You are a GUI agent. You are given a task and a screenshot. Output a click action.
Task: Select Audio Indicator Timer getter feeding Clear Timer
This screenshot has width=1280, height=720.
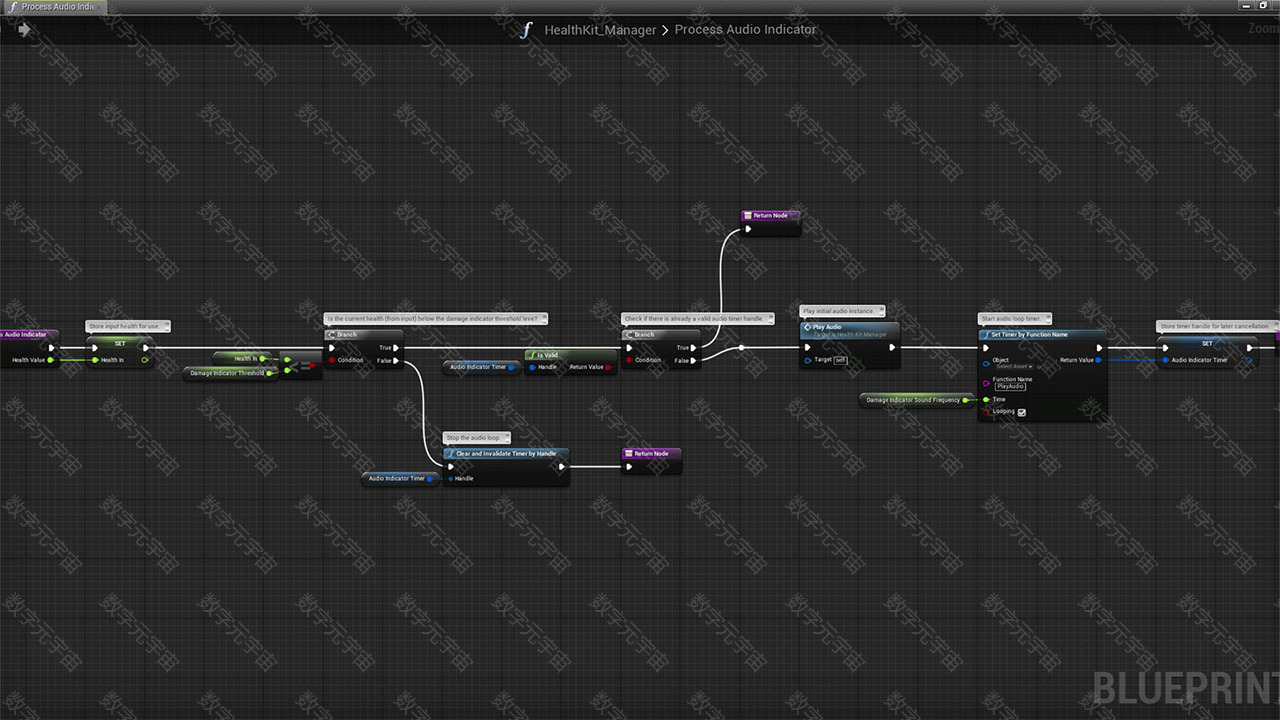click(x=400, y=479)
